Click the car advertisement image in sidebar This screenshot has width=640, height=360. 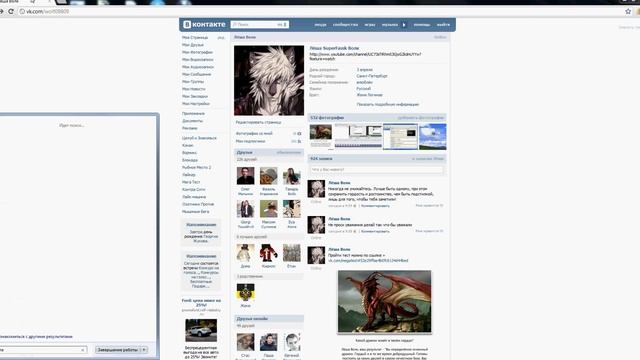(x=201, y=330)
